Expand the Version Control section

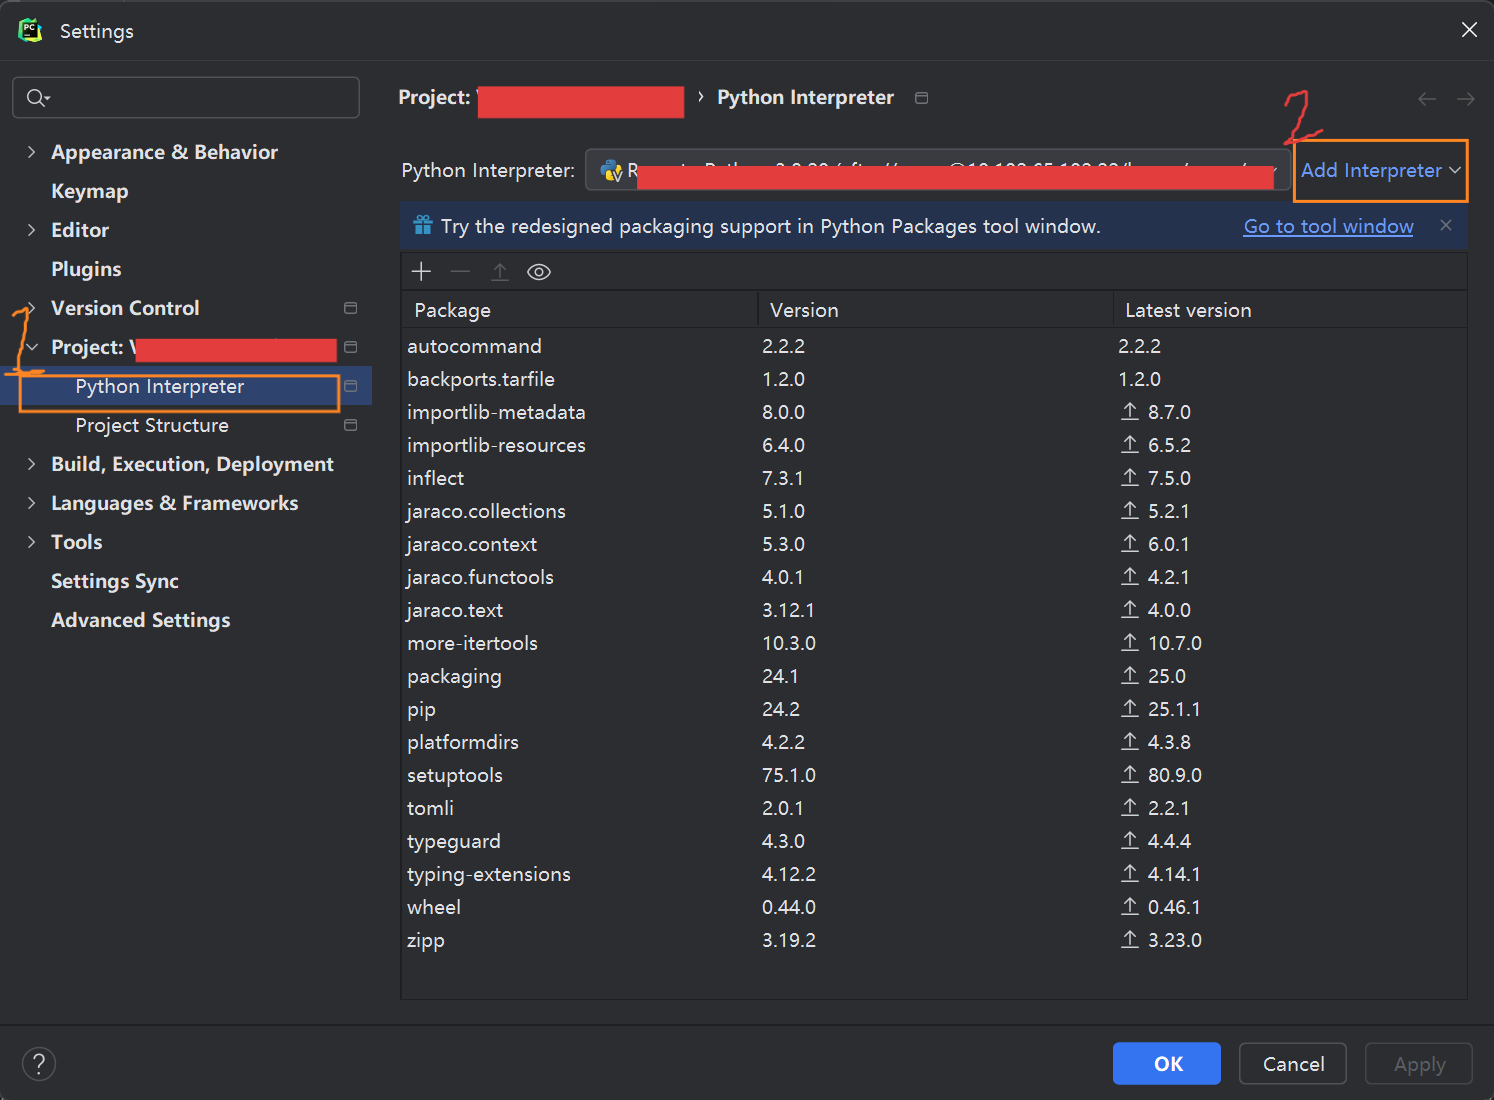pyautogui.click(x=31, y=308)
